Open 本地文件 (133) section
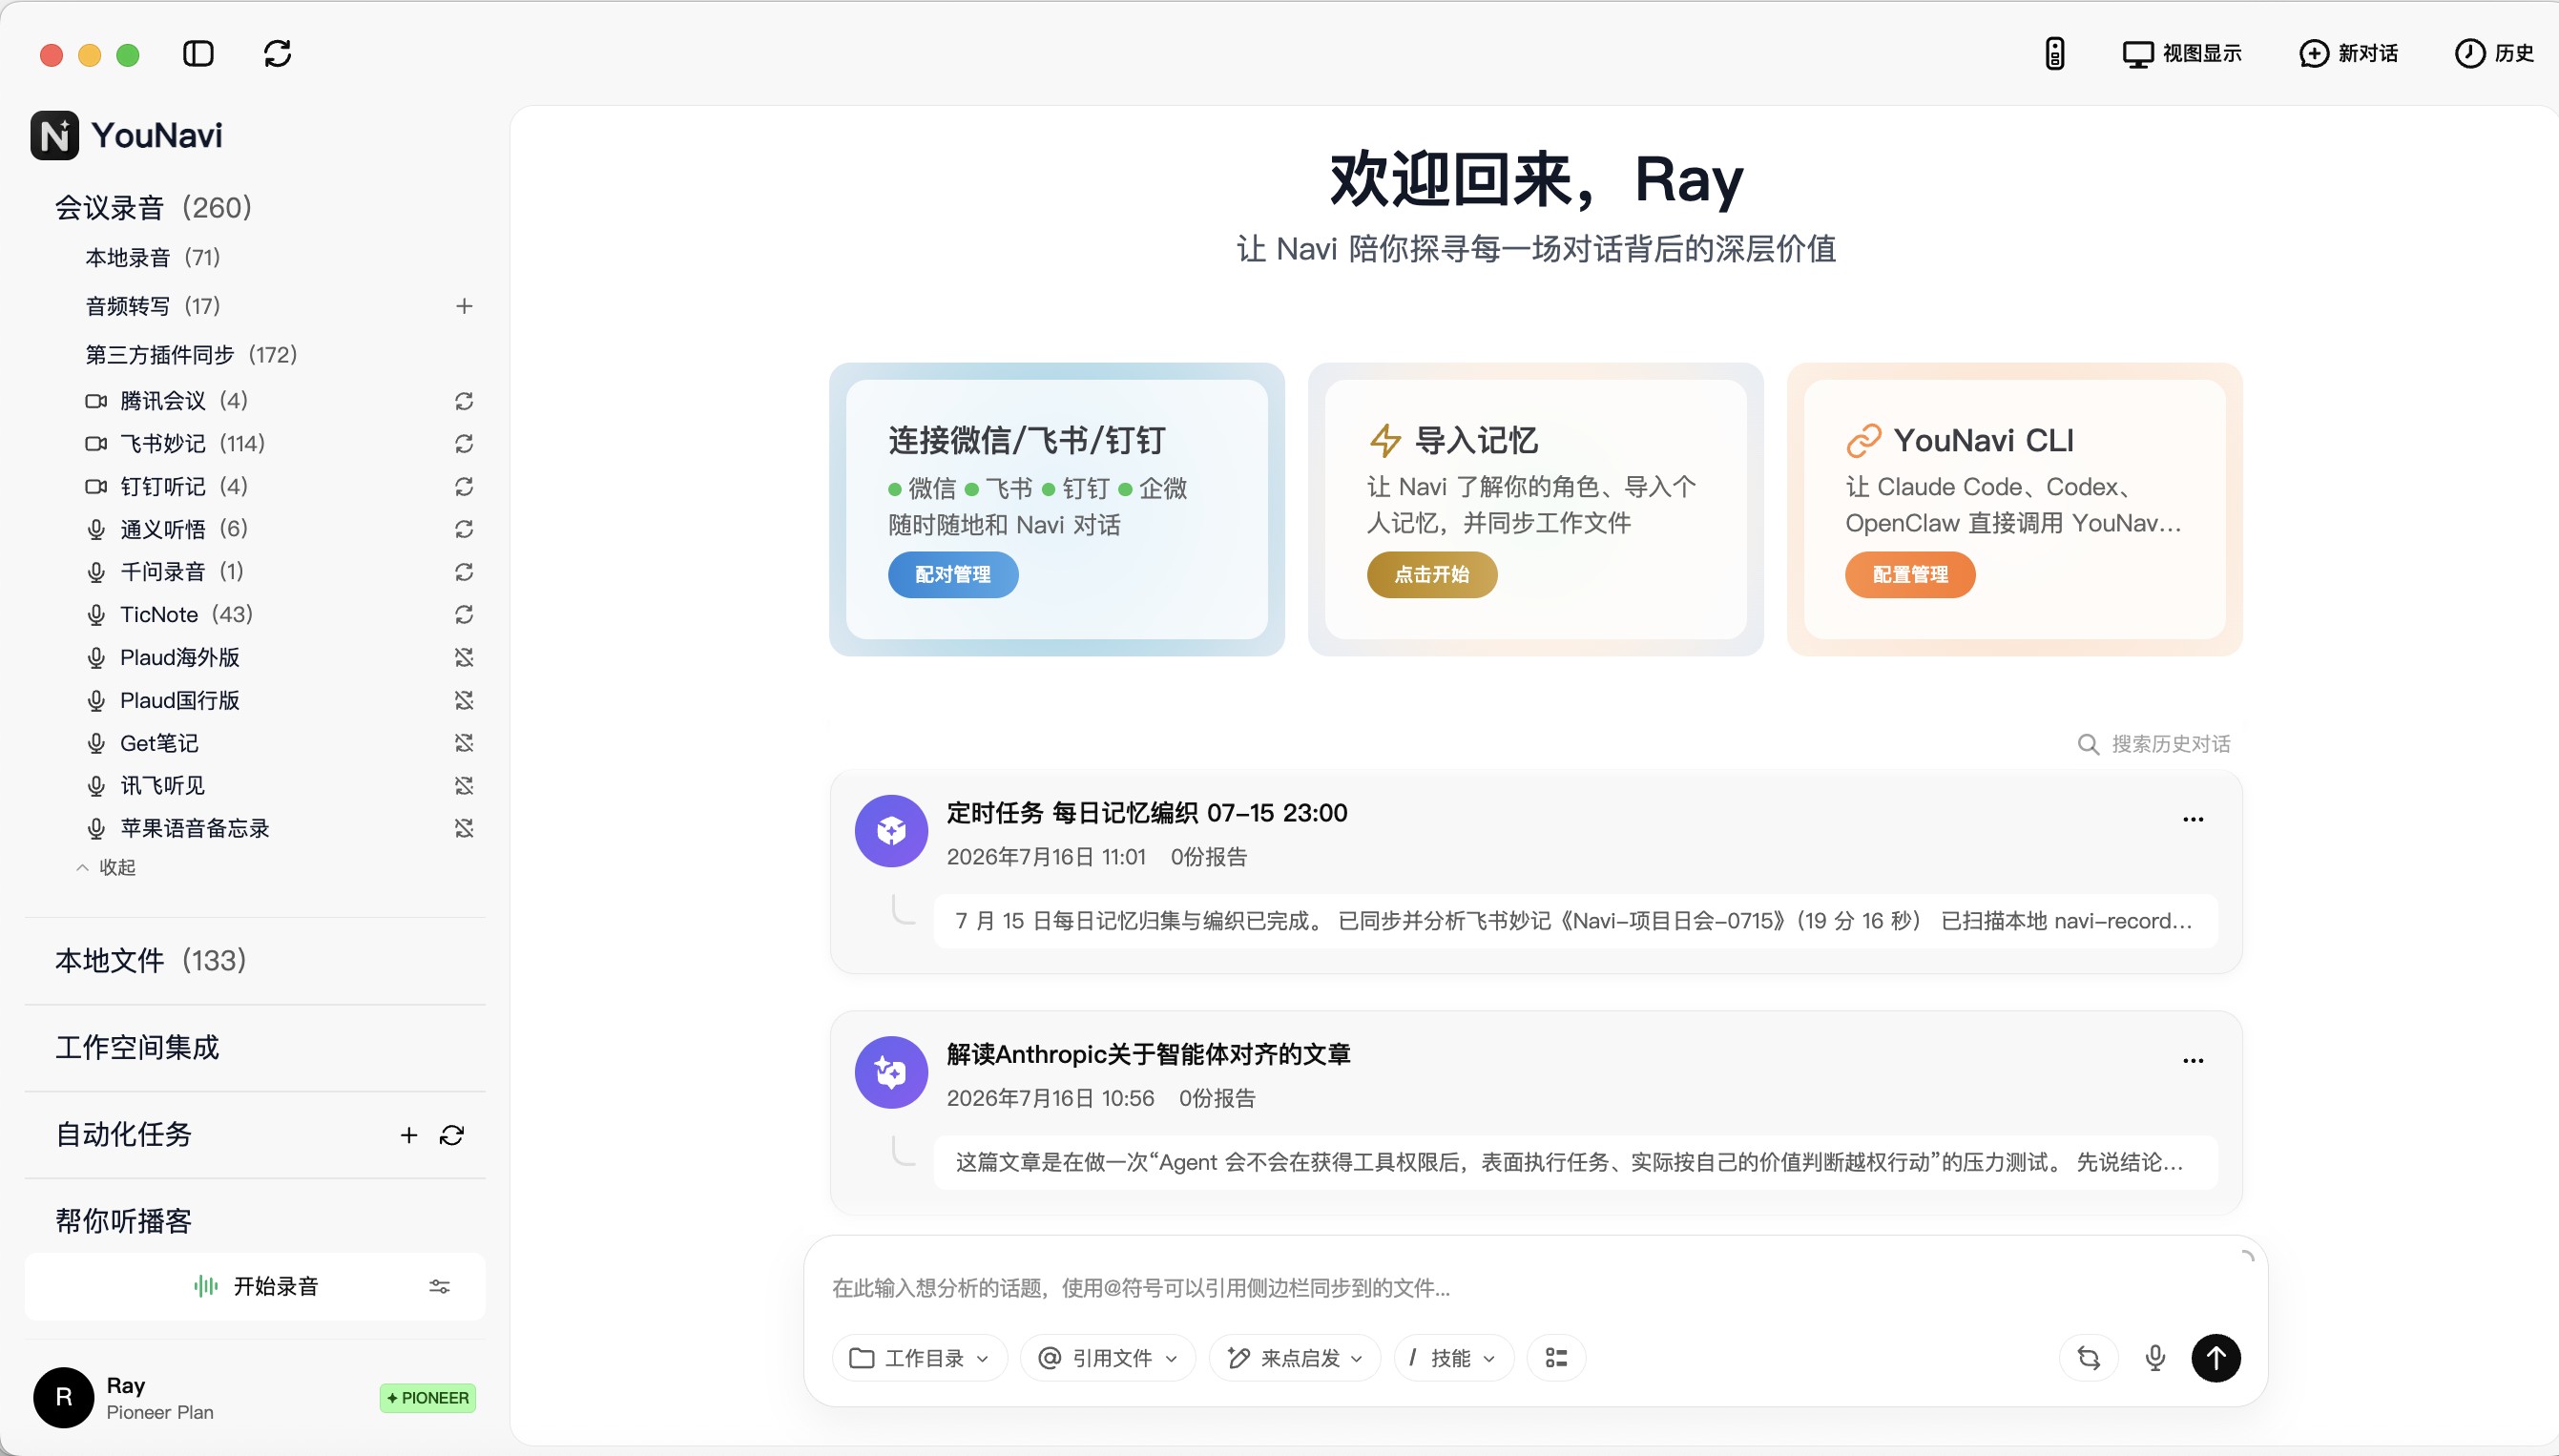Viewport: 2559px width, 1456px height. (151, 961)
